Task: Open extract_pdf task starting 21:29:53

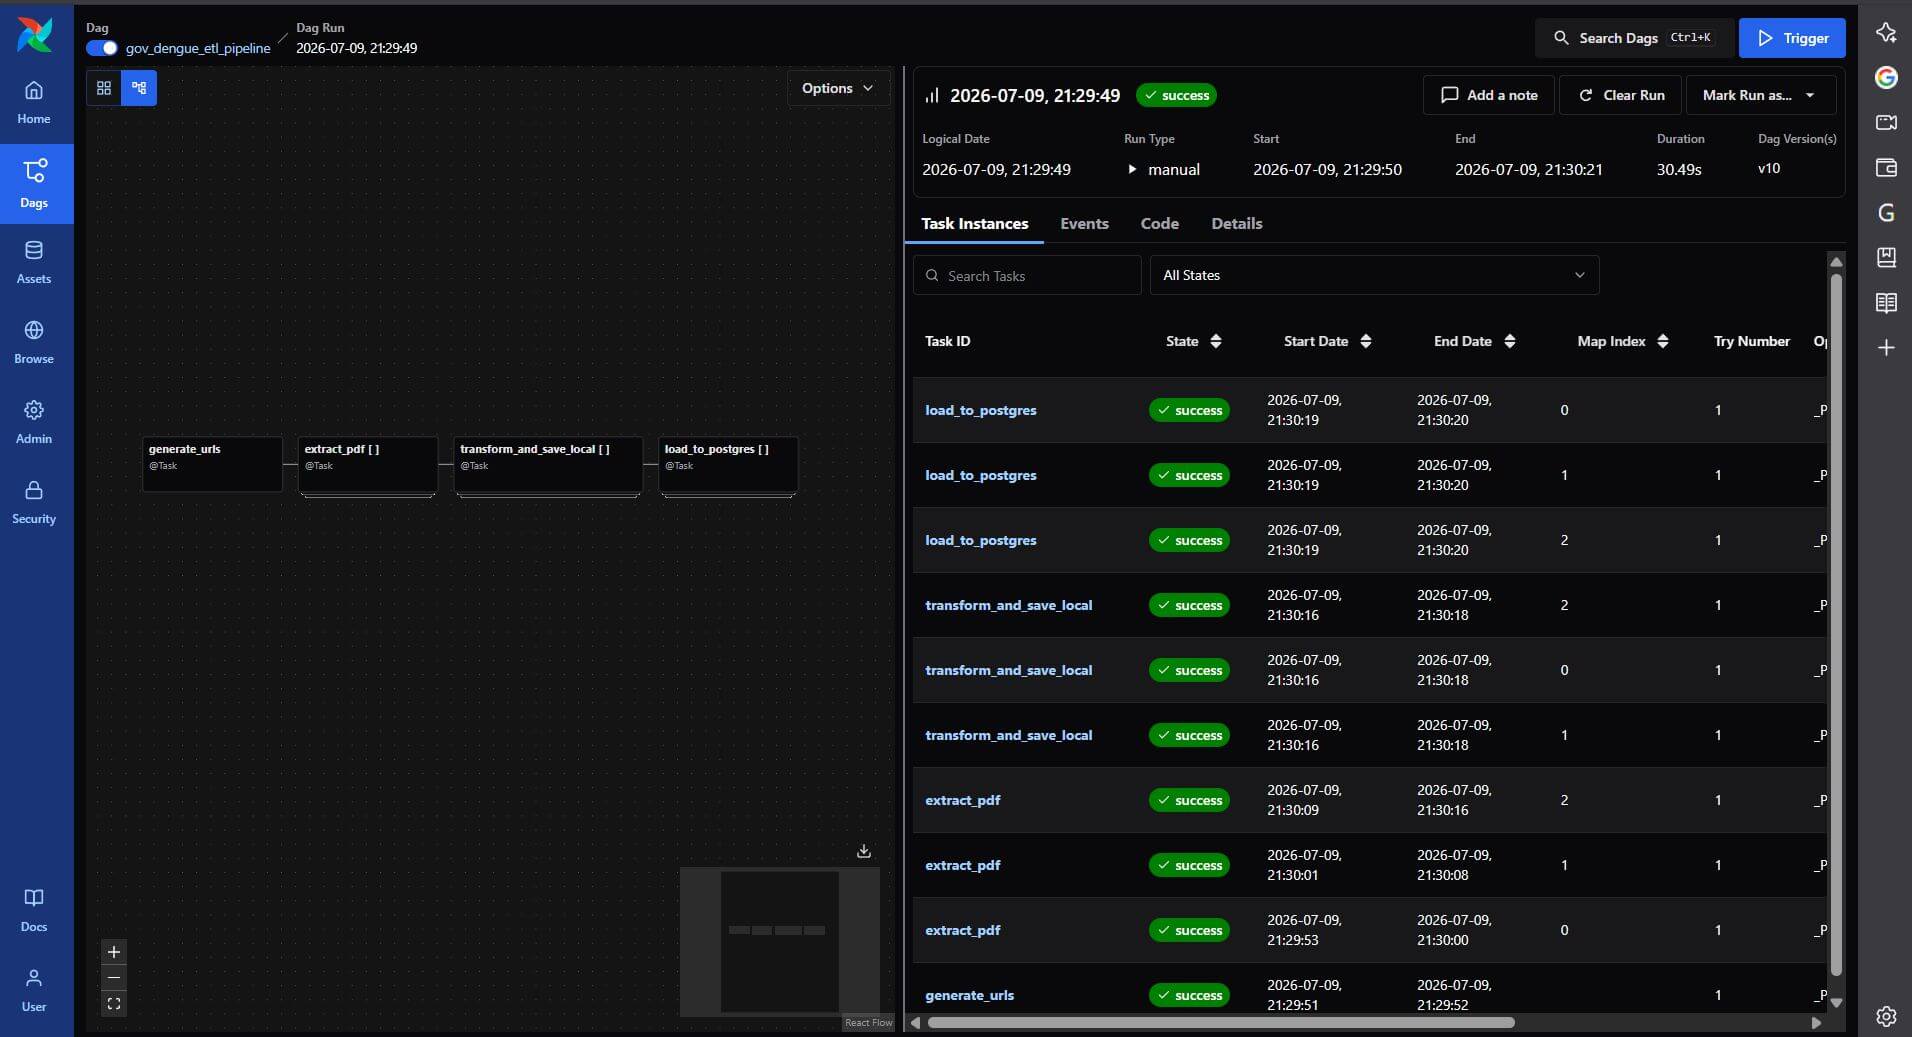Action: 963,930
